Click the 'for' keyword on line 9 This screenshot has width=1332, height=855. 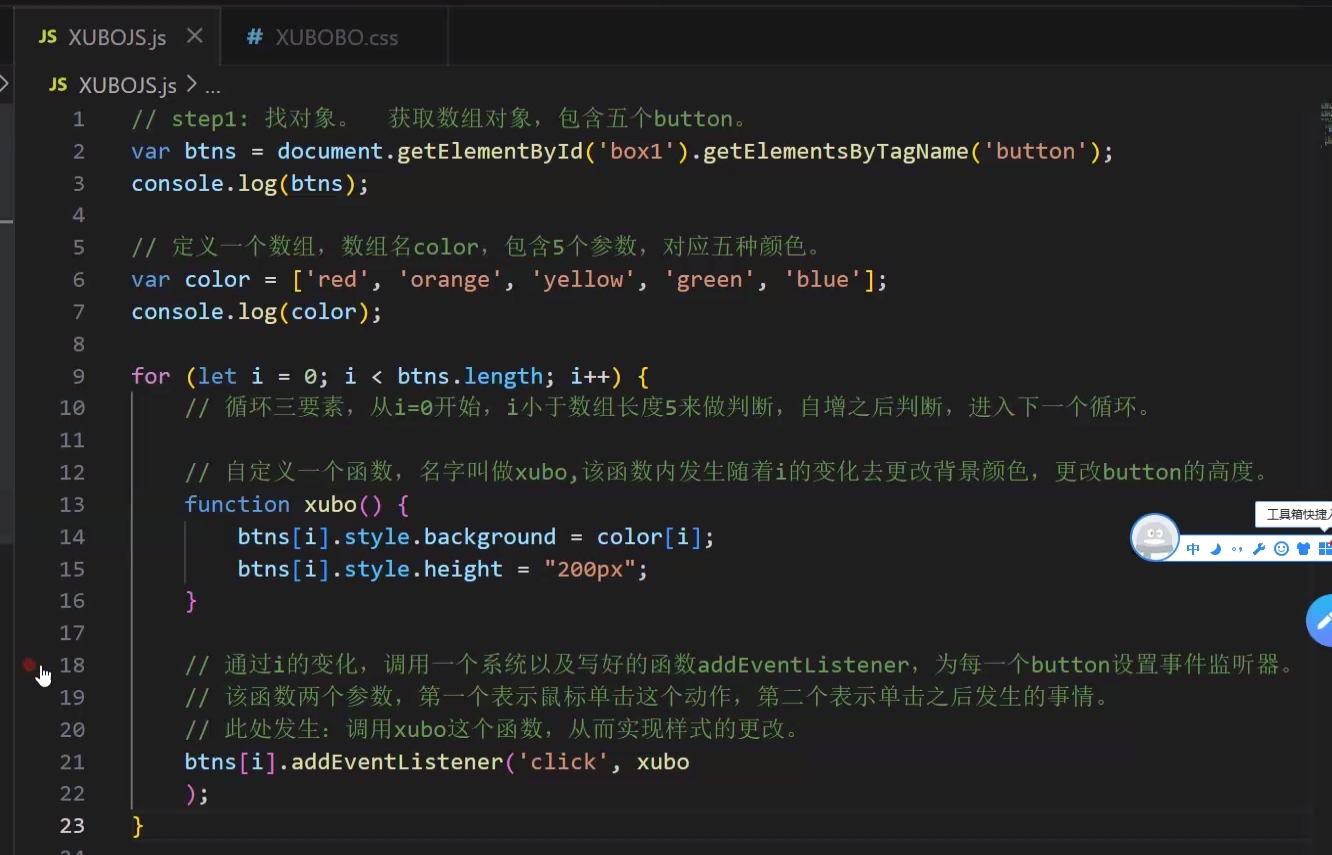coord(151,376)
